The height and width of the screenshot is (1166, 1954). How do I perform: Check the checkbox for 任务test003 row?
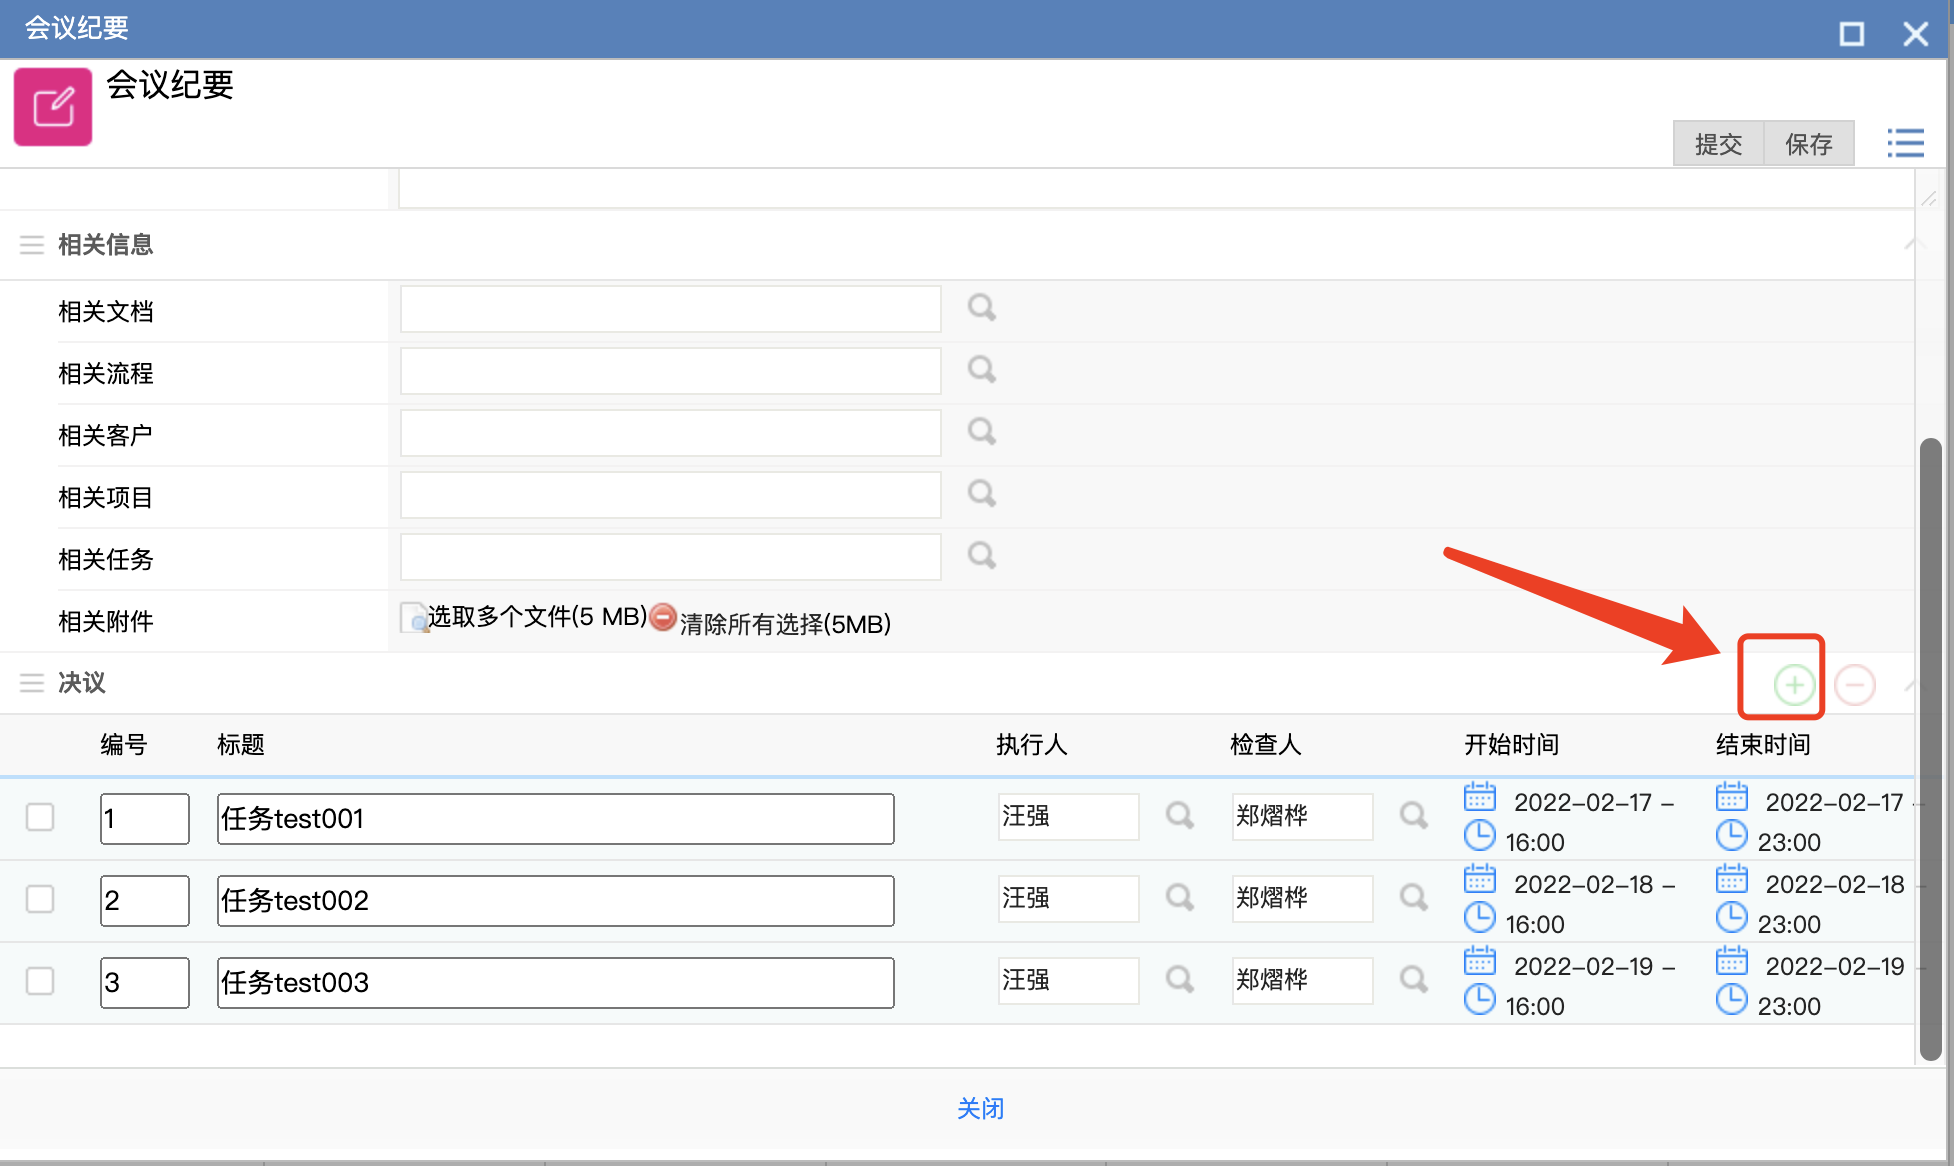(x=40, y=981)
